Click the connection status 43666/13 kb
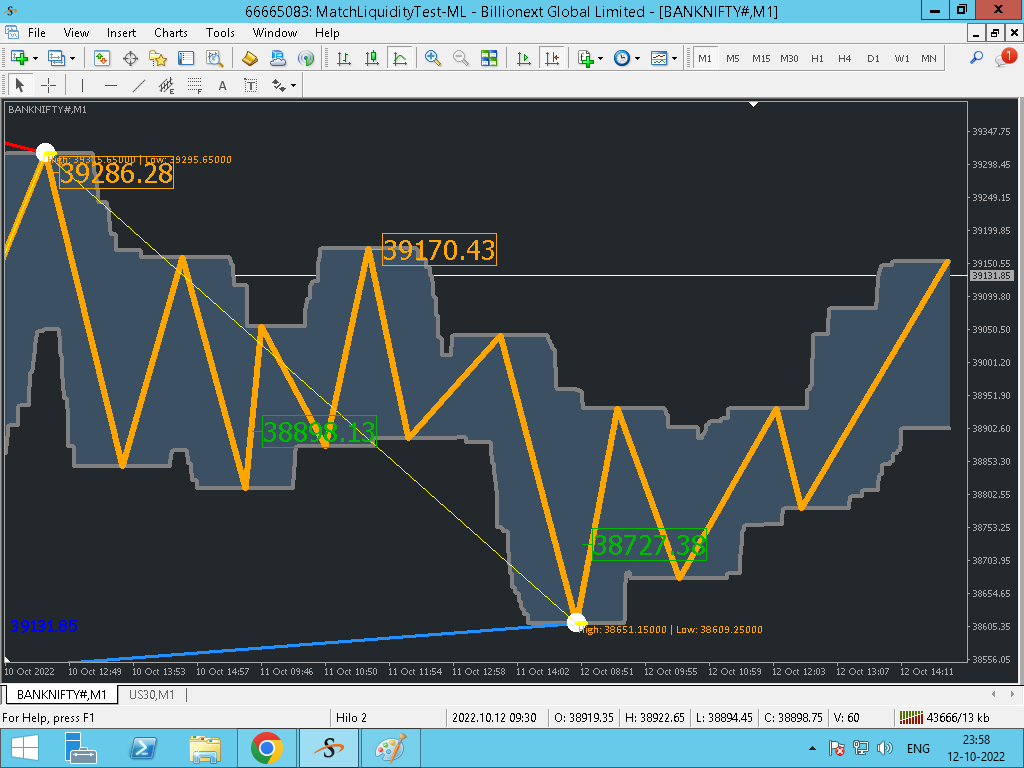The image size is (1024, 768). 945,718
